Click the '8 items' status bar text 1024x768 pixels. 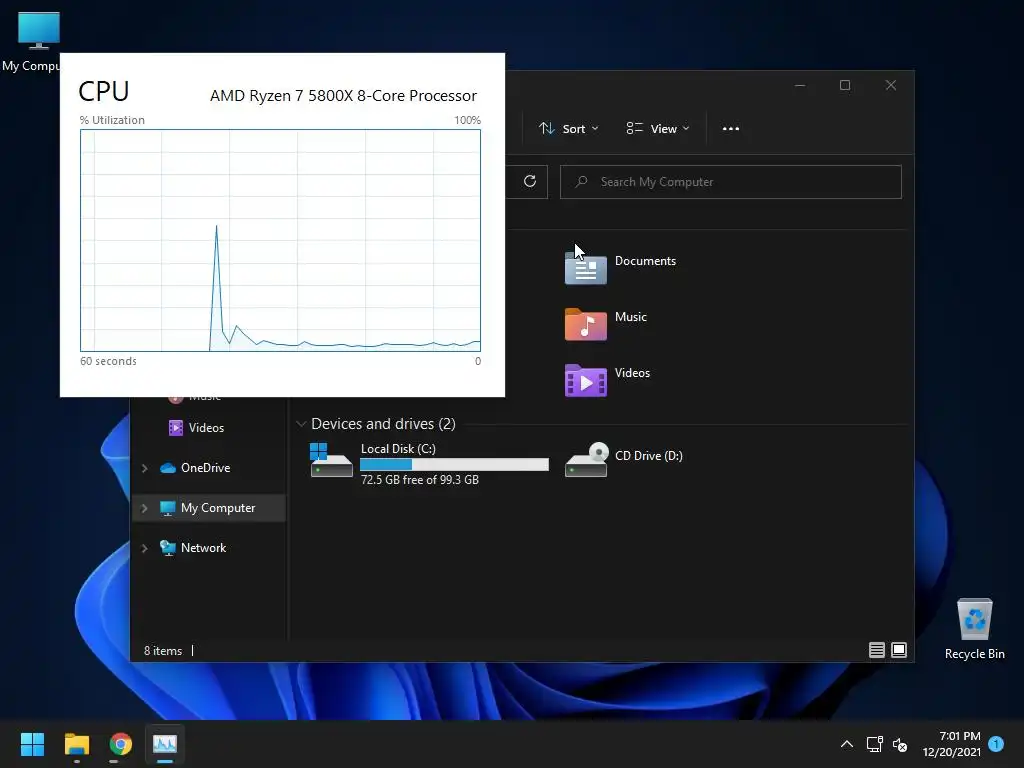click(x=163, y=650)
